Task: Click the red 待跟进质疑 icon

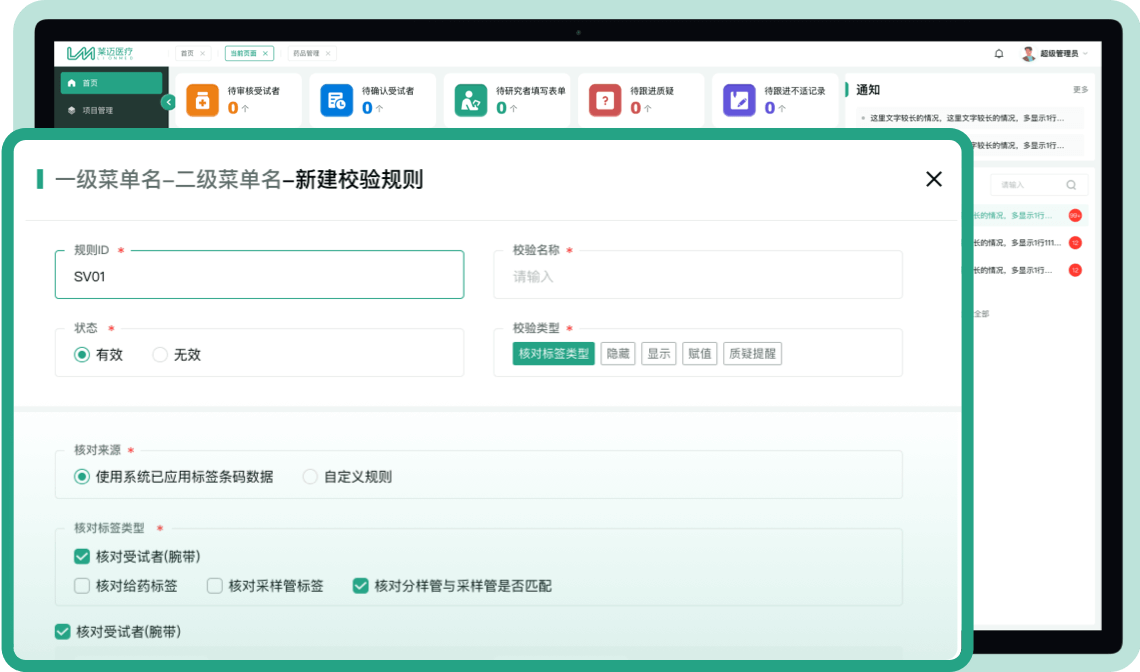Action: coord(604,100)
